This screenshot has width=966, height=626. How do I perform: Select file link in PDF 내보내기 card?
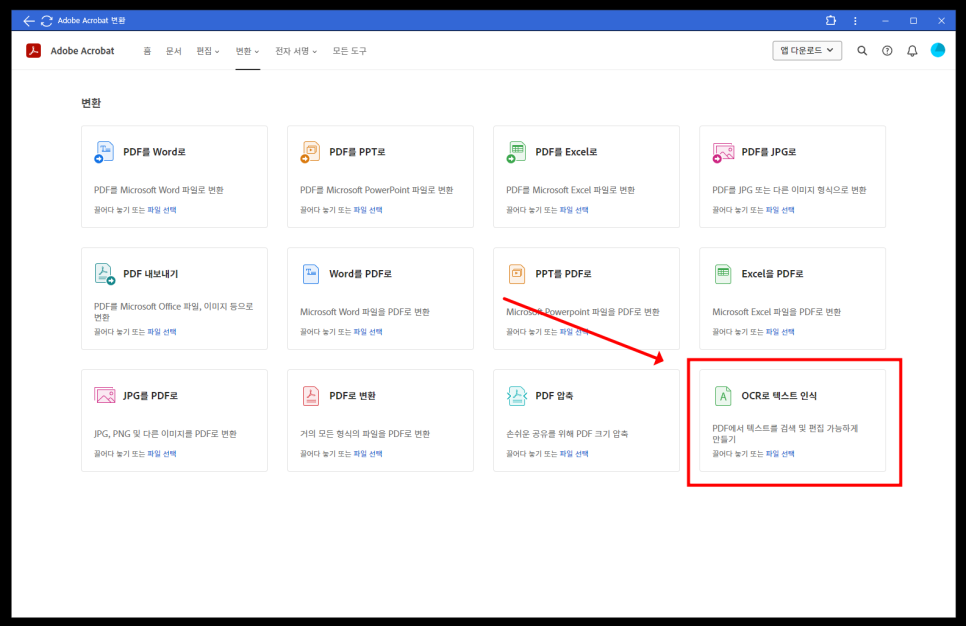tap(161, 332)
